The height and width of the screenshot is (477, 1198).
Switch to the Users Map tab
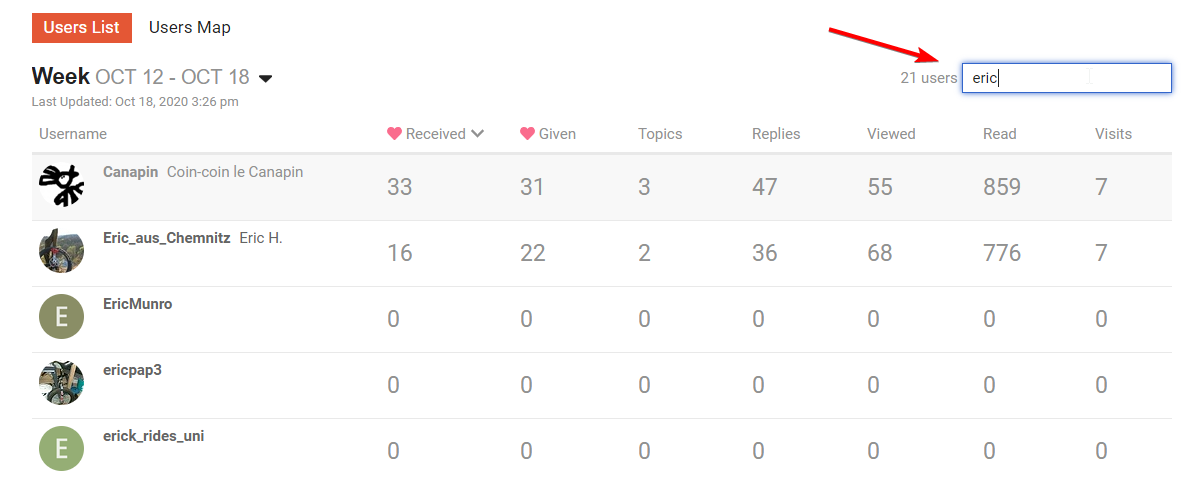pos(190,27)
